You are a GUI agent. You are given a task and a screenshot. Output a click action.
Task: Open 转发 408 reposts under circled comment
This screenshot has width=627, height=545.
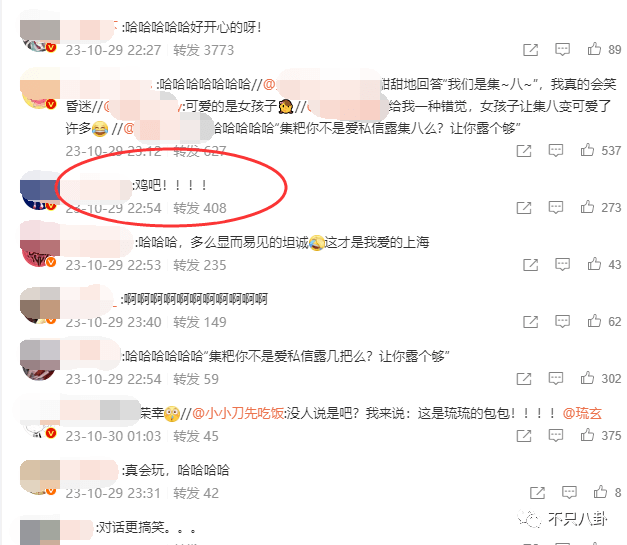coord(200,208)
